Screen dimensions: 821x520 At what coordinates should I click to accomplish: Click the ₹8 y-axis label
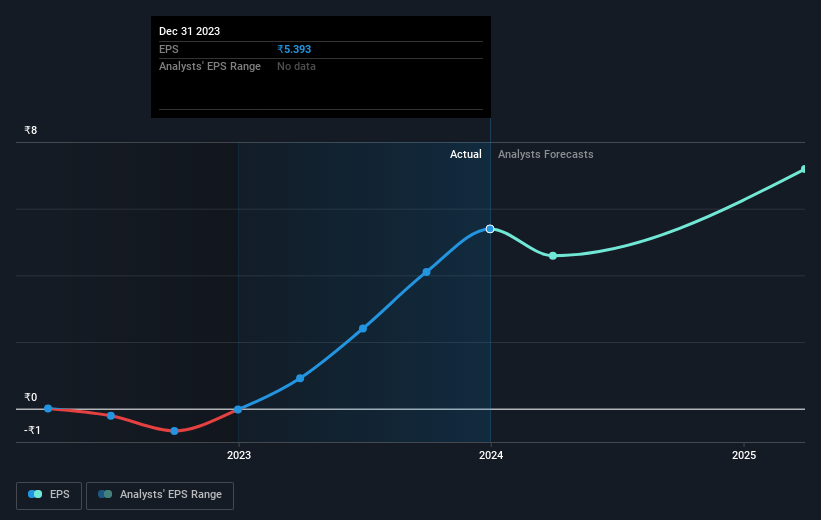point(30,130)
